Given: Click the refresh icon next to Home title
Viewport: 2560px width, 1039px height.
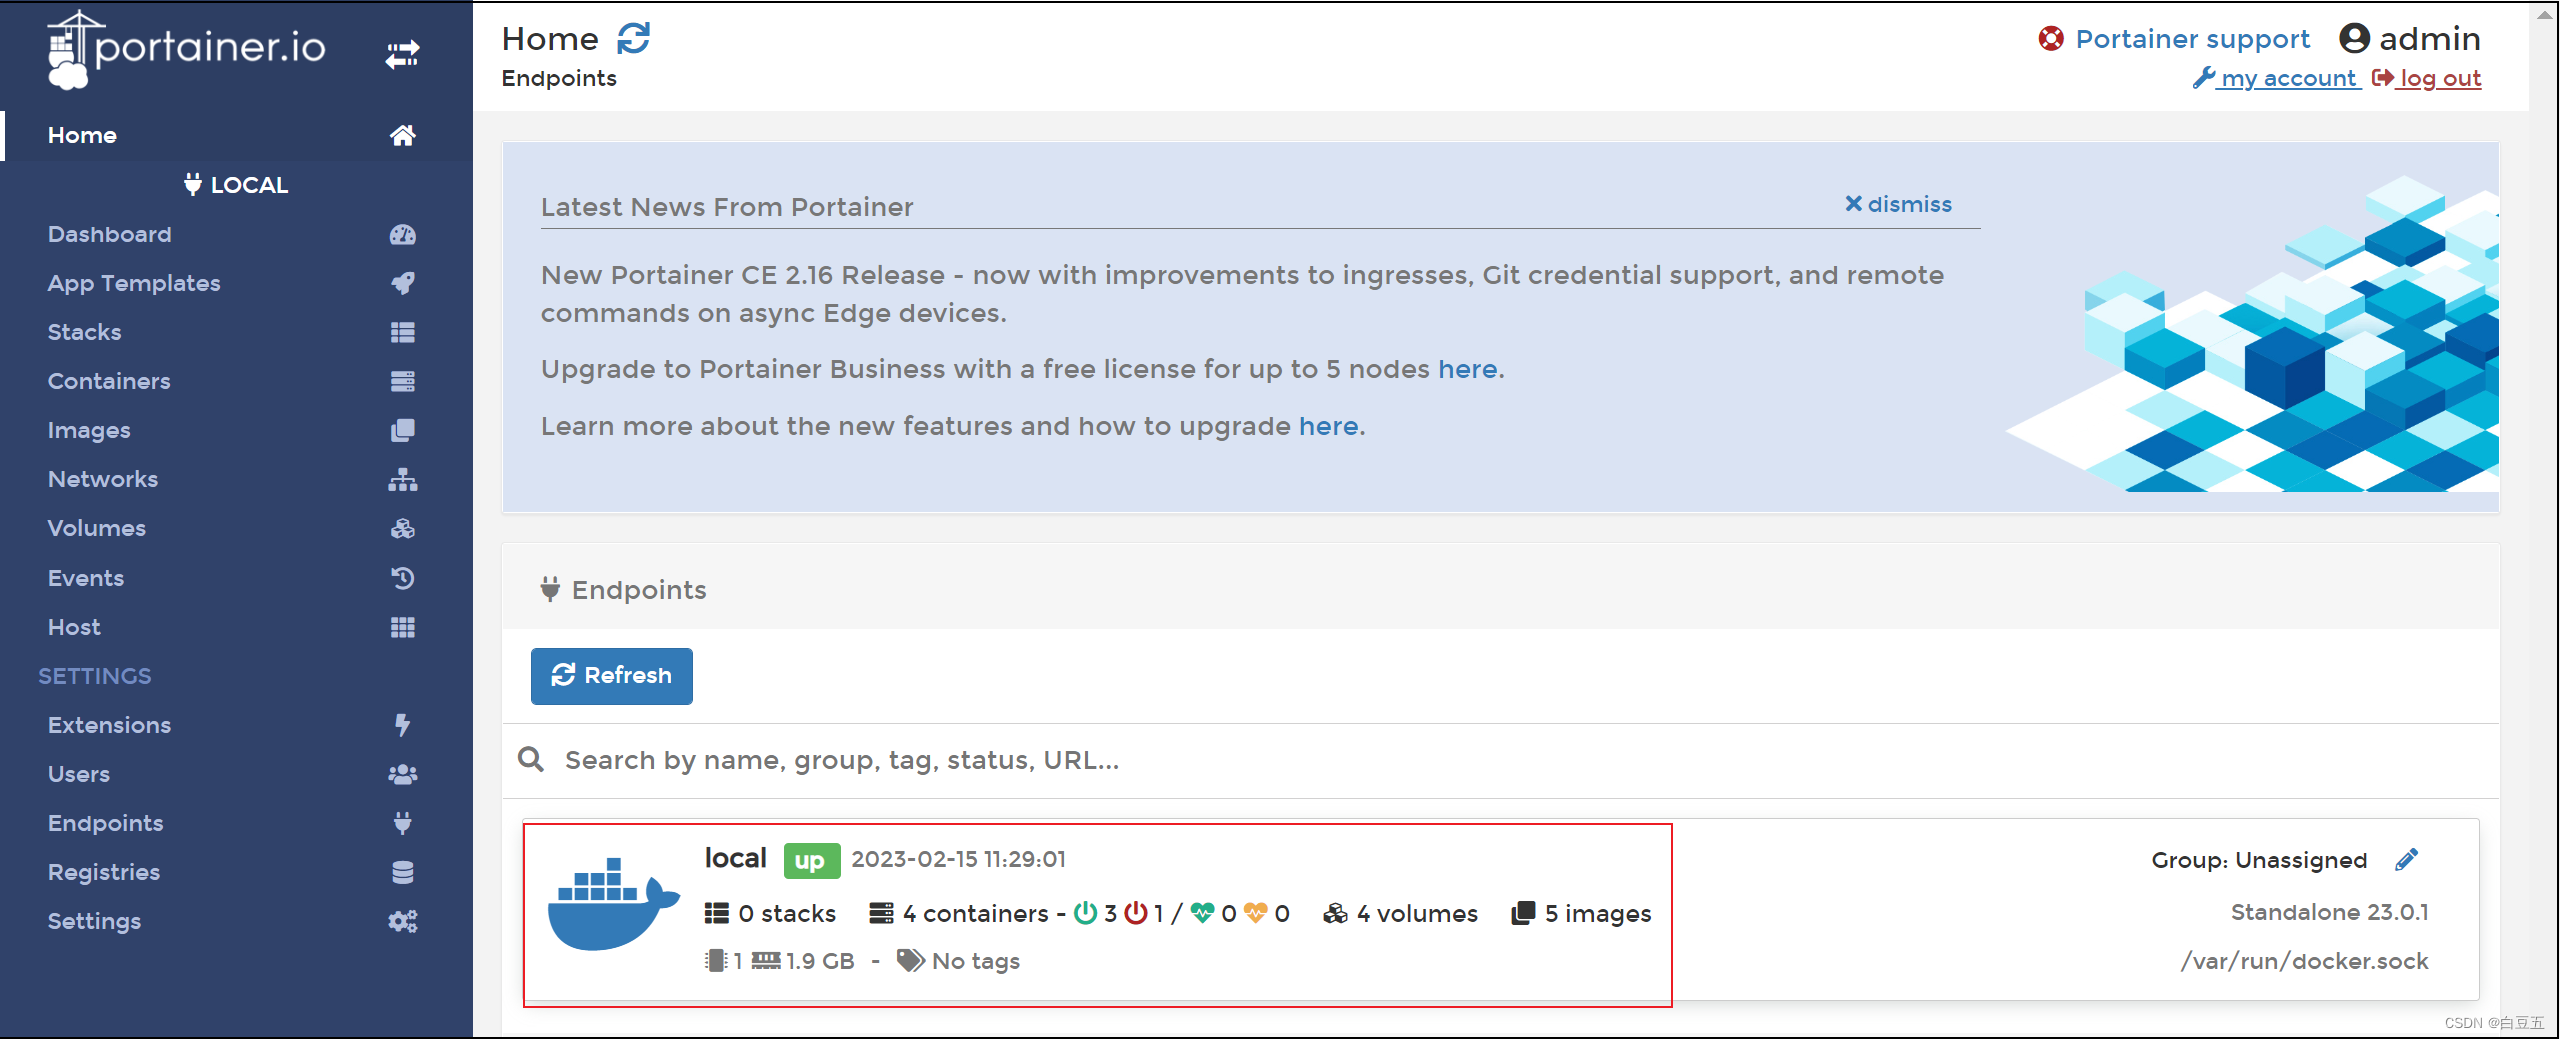Looking at the screenshot, I should (633, 39).
